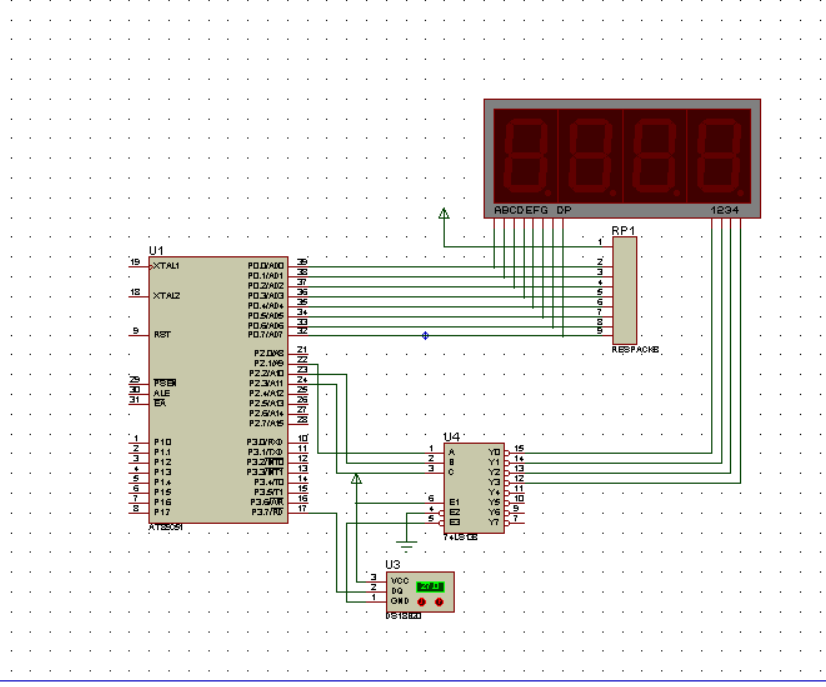Click the RP1 reference label
The image size is (826, 687).
(x=624, y=231)
